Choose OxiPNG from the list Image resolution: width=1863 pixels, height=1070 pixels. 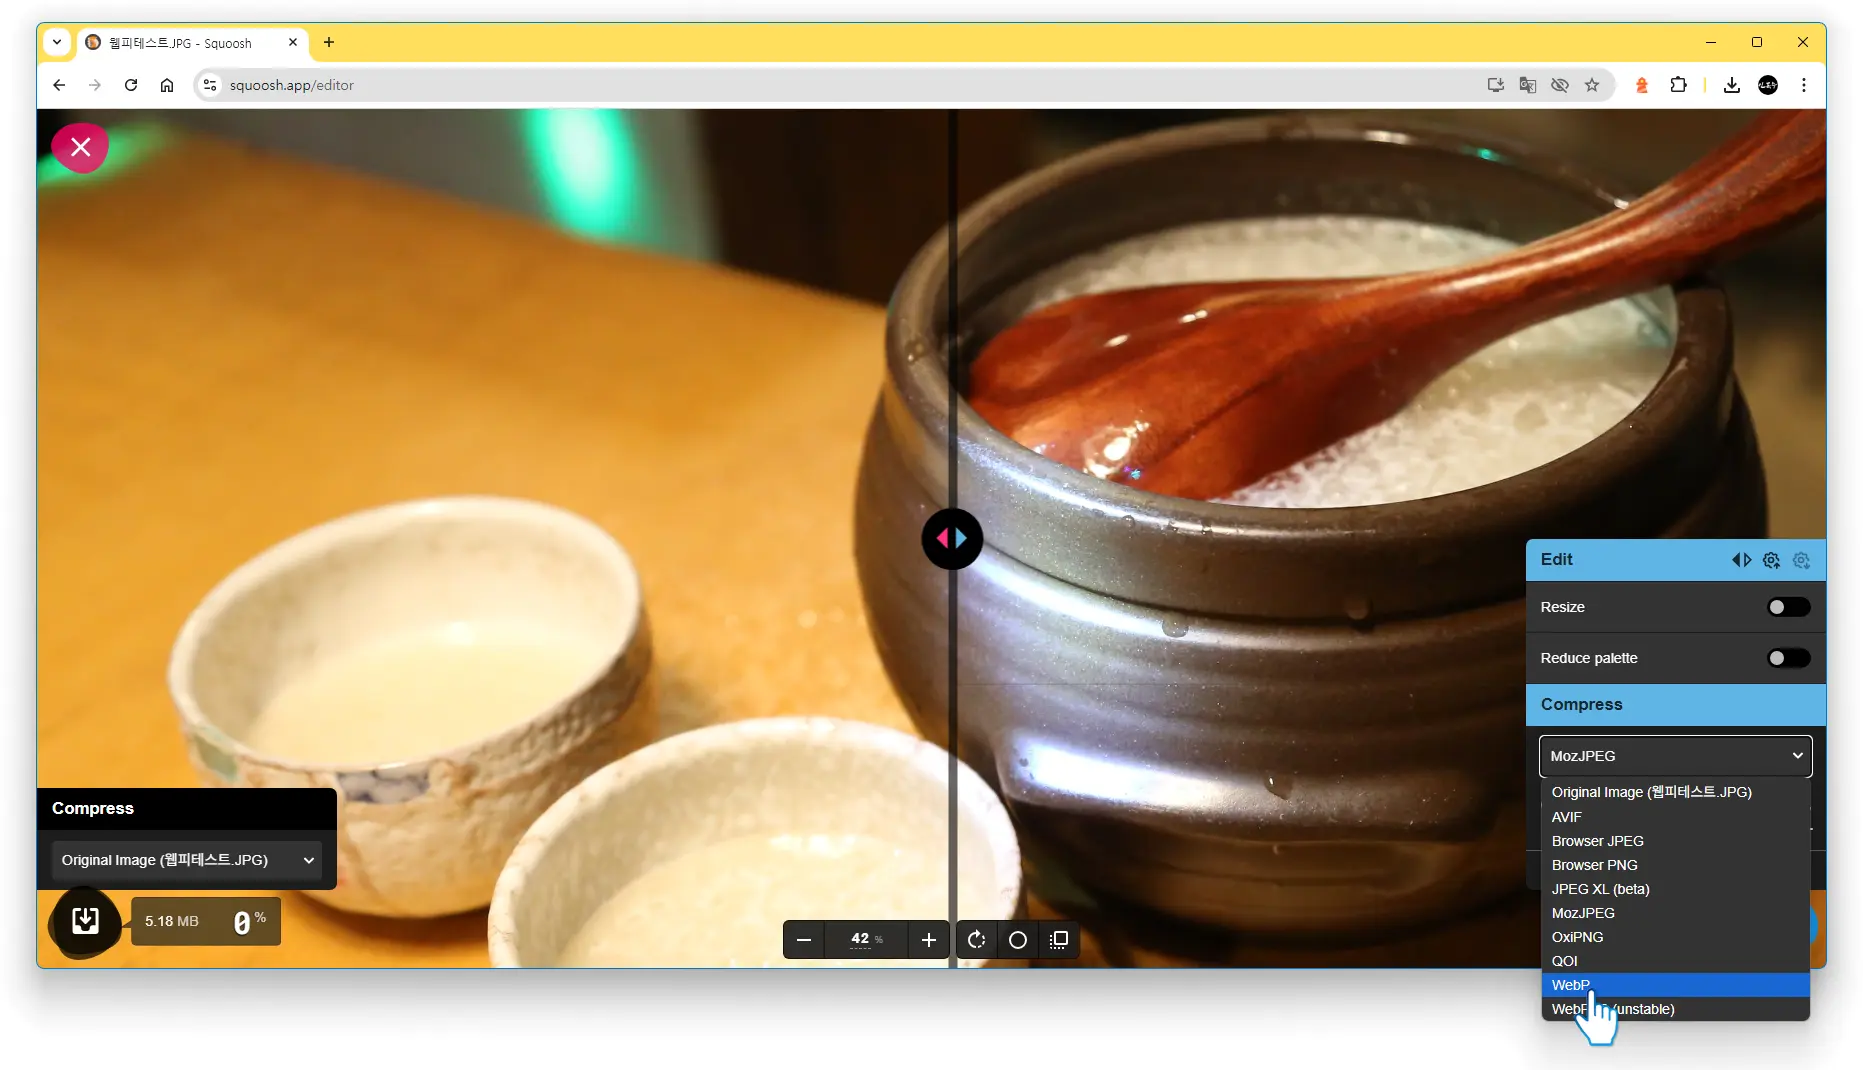(1675, 937)
